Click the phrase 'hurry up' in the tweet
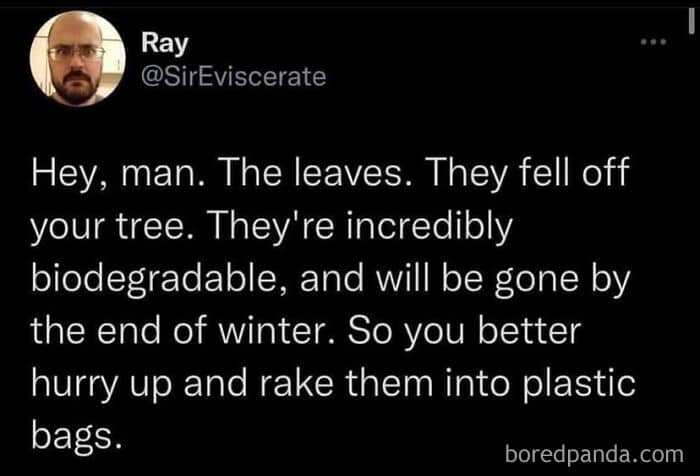700x476 pixels. [x=101, y=384]
